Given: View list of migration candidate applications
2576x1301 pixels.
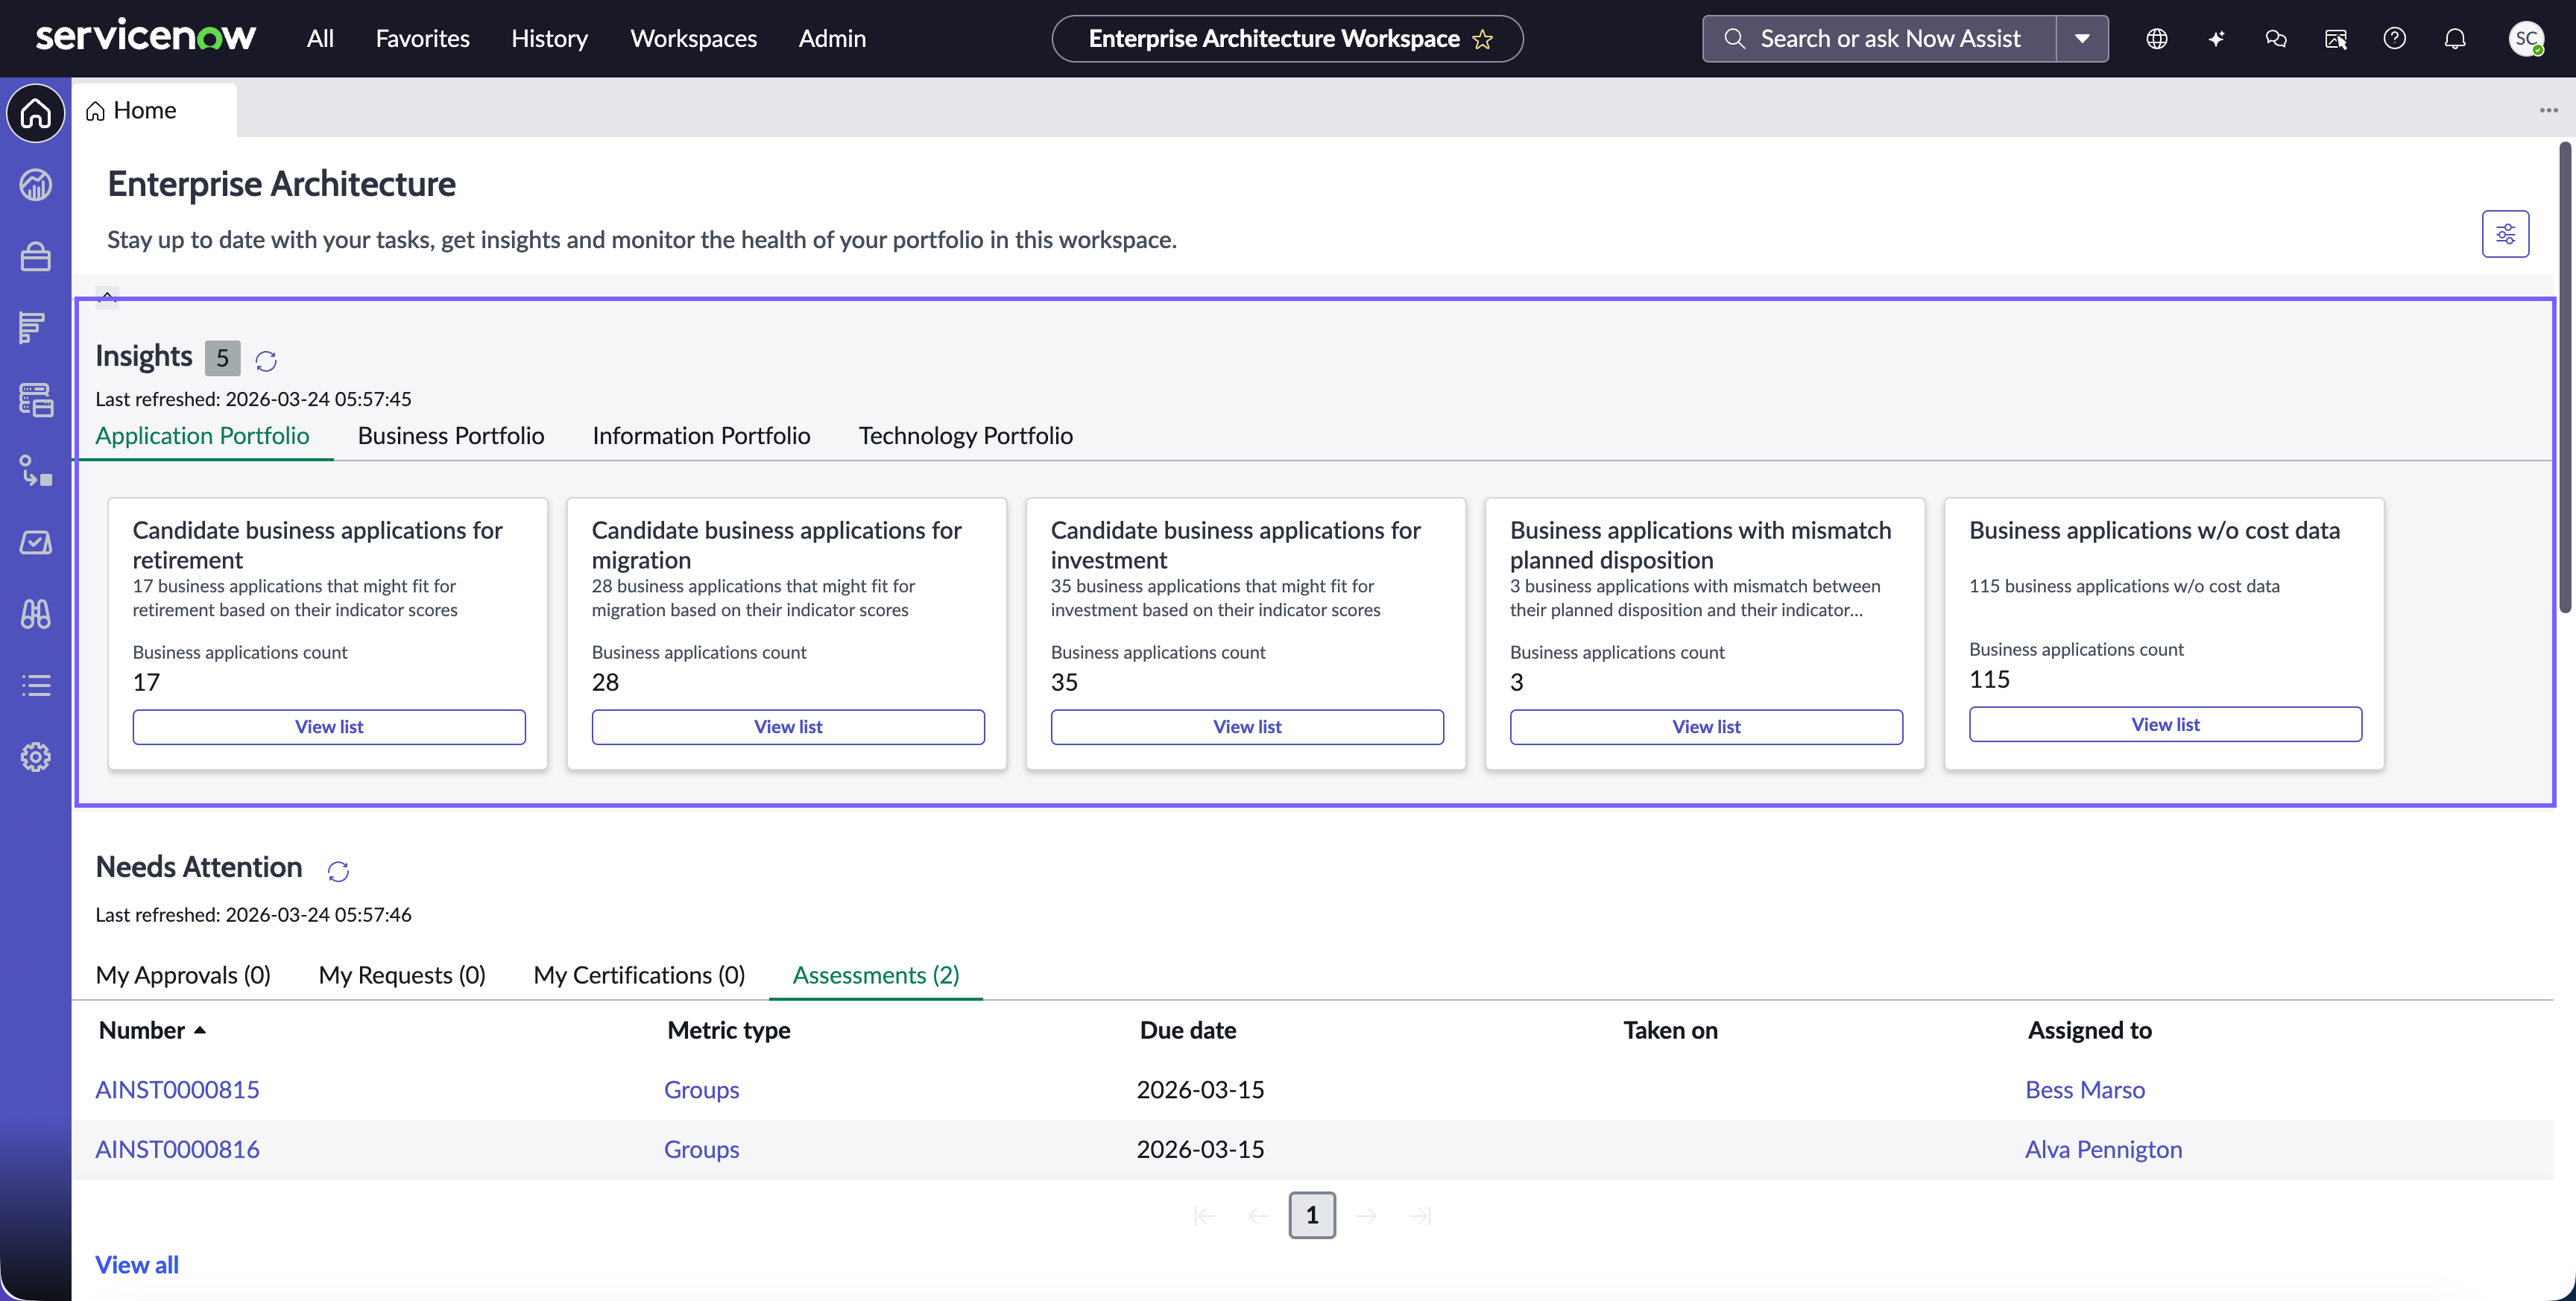Looking at the screenshot, I should [x=788, y=727].
